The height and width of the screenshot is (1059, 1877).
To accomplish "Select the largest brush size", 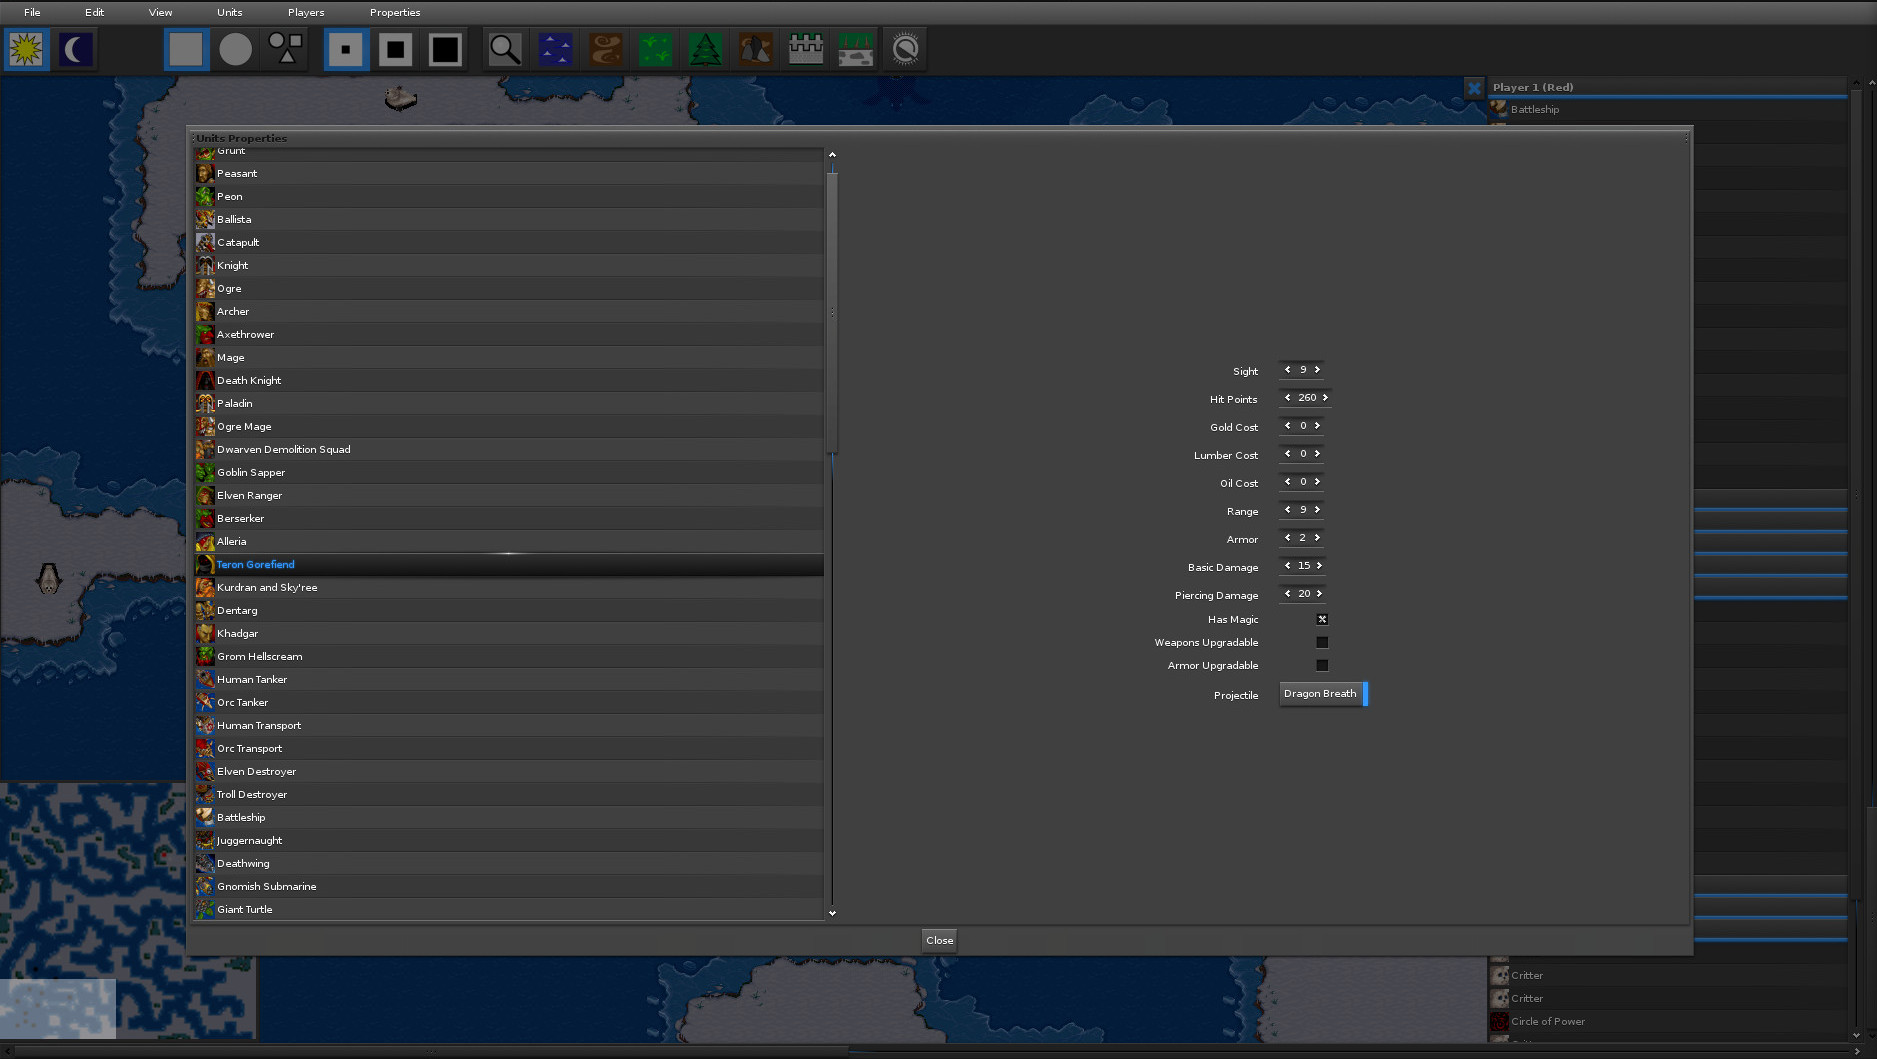I will coord(445,48).
